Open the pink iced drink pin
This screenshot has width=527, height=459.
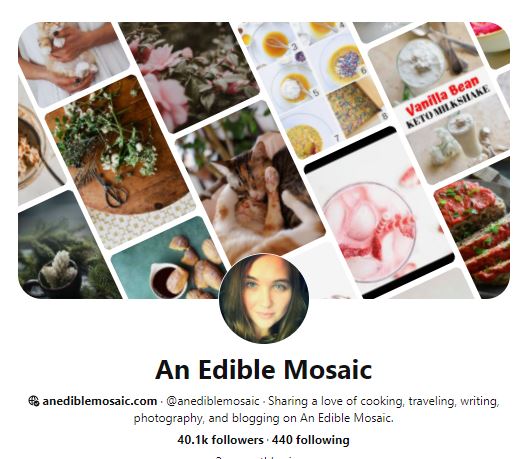click(378, 215)
